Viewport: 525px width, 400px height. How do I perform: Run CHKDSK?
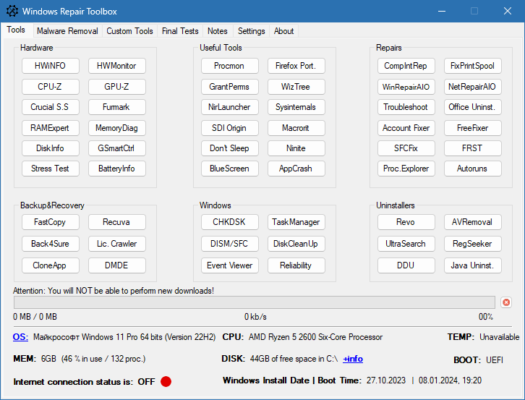pyautogui.click(x=230, y=222)
